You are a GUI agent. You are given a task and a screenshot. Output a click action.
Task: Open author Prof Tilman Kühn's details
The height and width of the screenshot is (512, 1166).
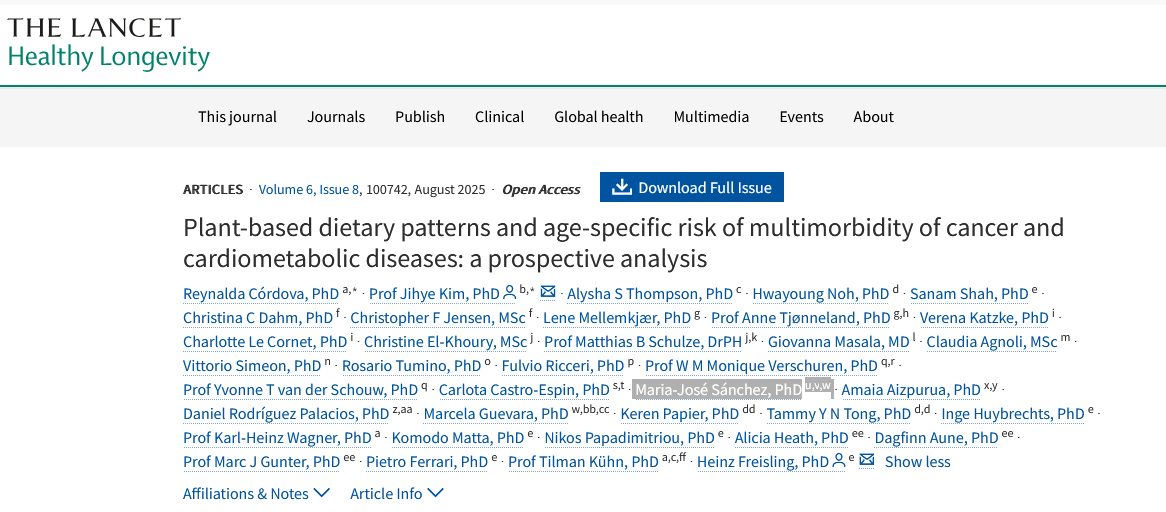pyautogui.click(x=583, y=462)
